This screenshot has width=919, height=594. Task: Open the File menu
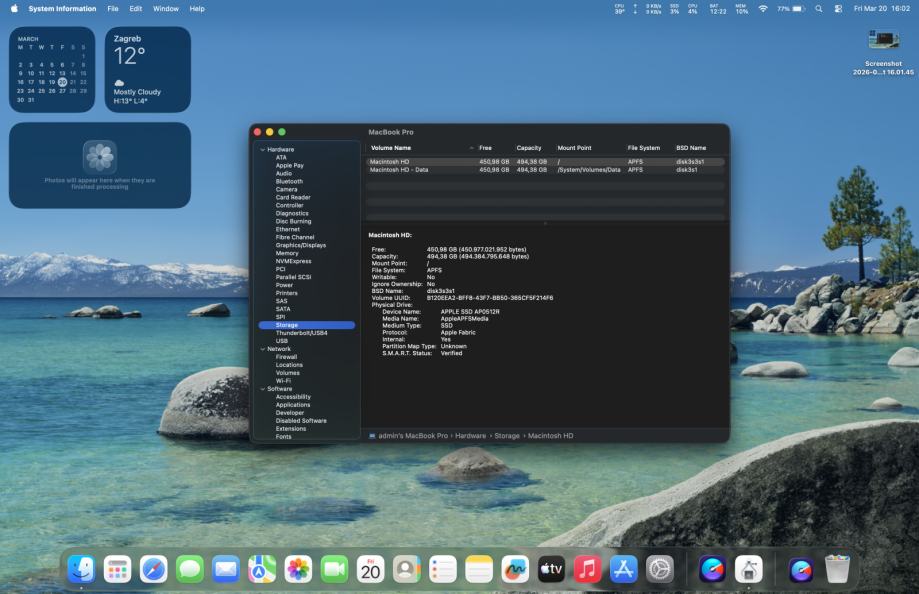pos(113,8)
